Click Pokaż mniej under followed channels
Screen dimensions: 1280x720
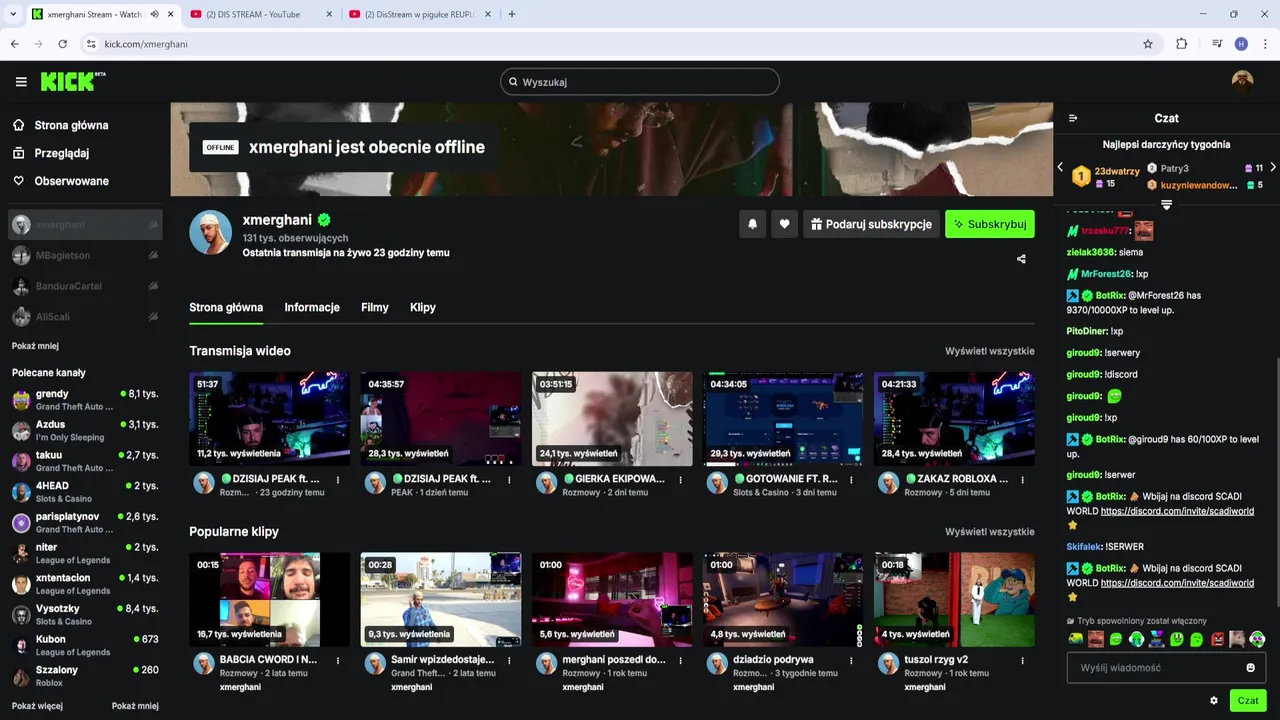(35, 346)
